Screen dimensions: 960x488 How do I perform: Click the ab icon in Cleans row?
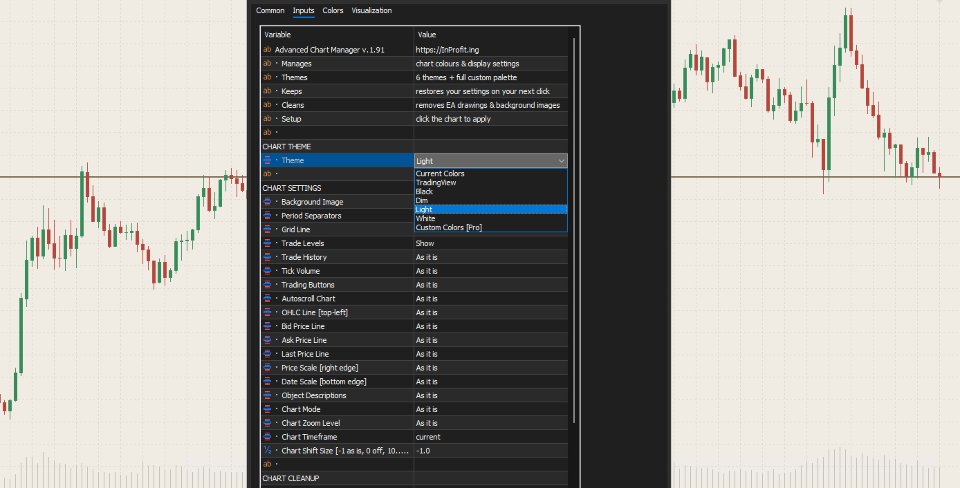coord(267,105)
